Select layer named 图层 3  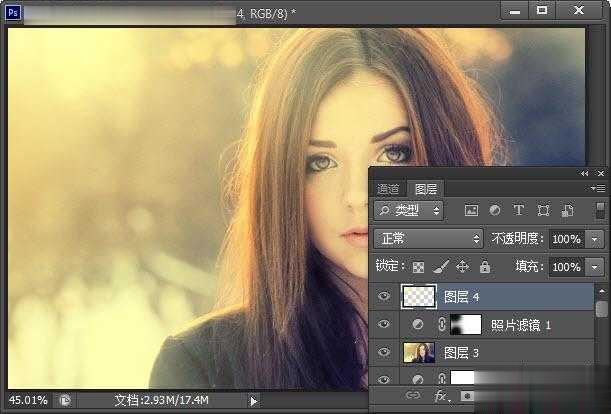pos(461,353)
